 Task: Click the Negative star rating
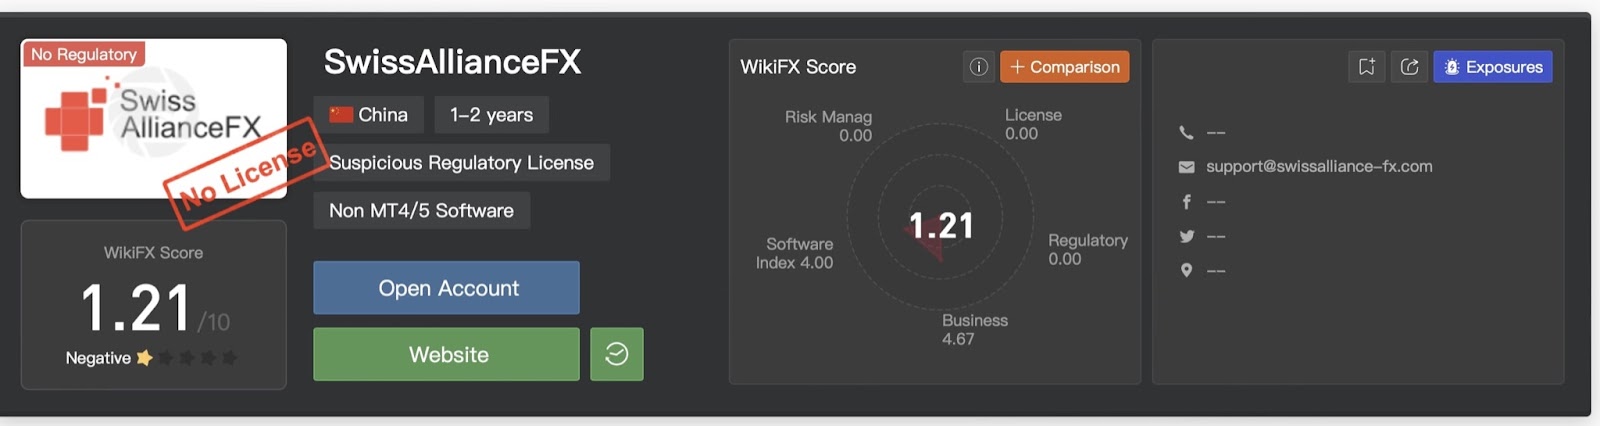[x=151, y=358]
